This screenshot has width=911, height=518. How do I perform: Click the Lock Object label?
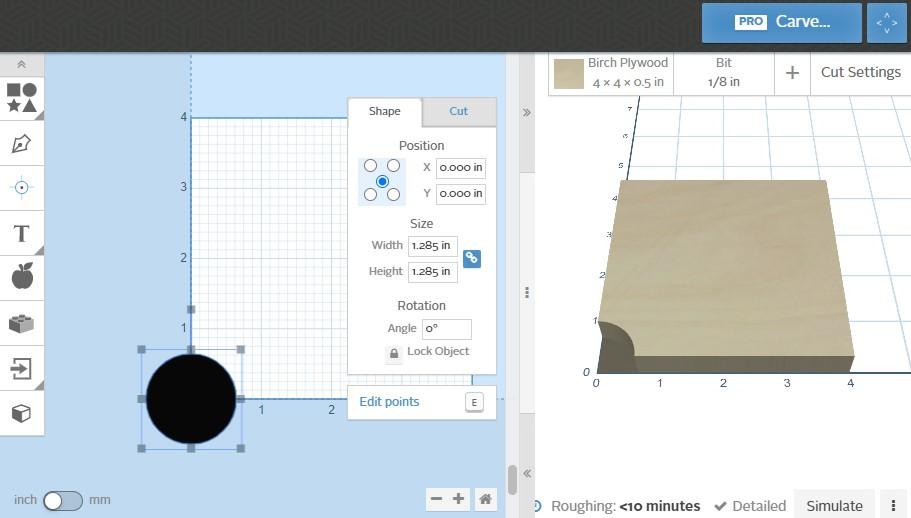pyautogui.click(x=438, y=351)
